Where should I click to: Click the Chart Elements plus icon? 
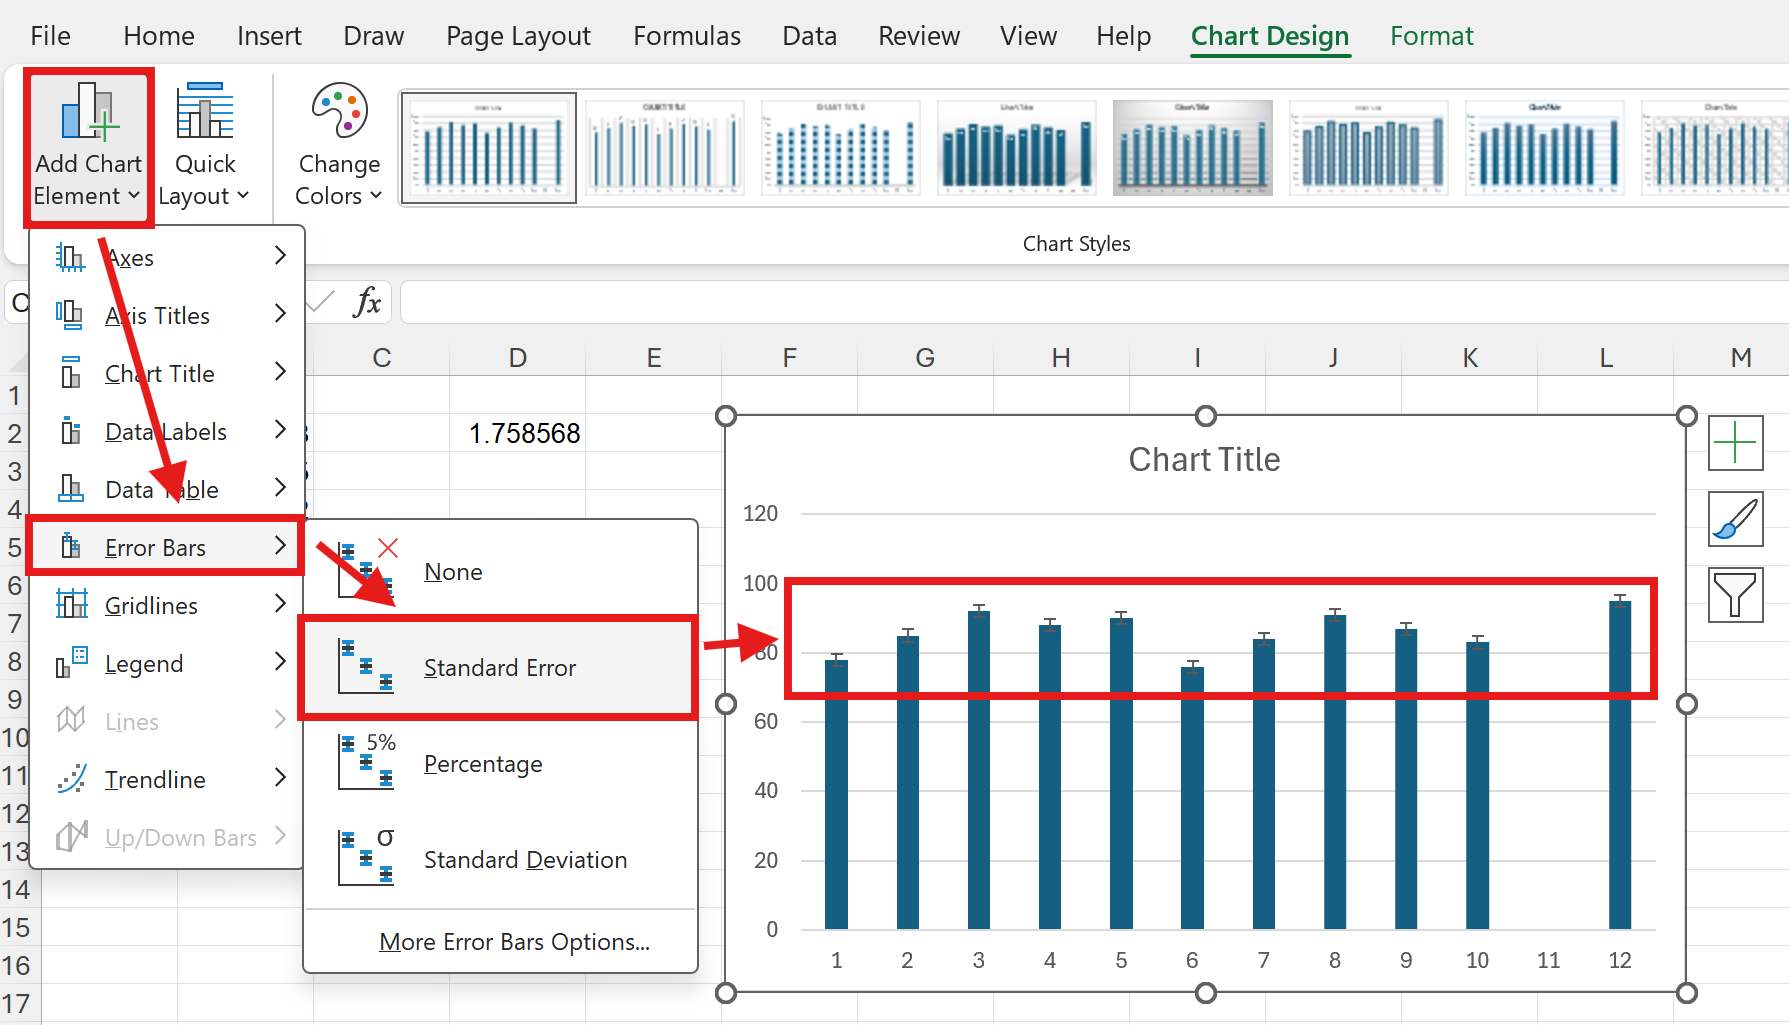pos(1735,443)
